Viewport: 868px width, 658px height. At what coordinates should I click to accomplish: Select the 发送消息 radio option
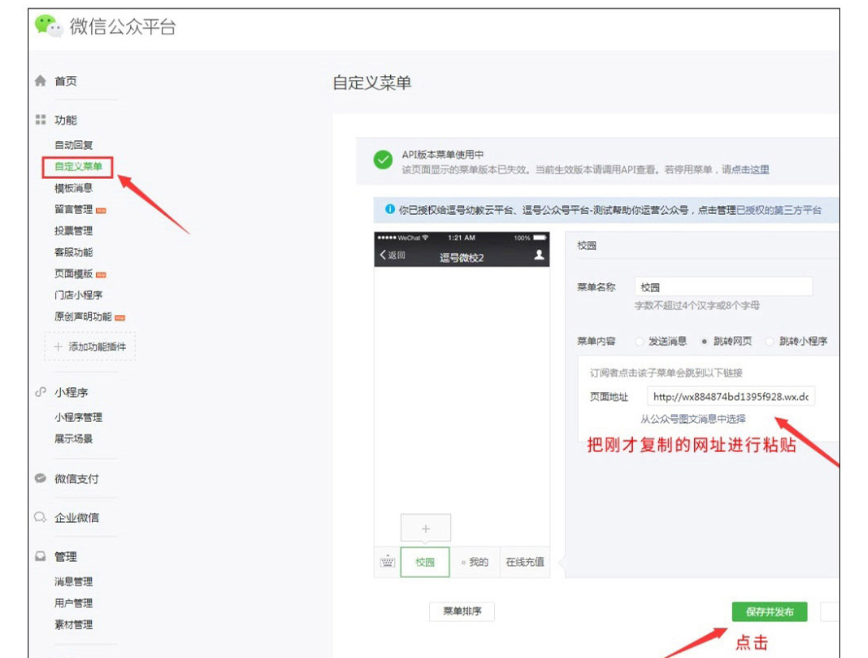[639, 342]
